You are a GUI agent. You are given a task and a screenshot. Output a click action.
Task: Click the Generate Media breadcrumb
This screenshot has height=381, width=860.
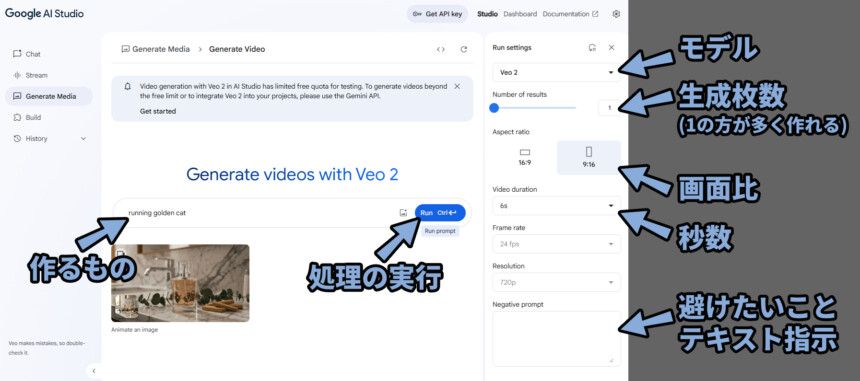(x=155, y=49)
